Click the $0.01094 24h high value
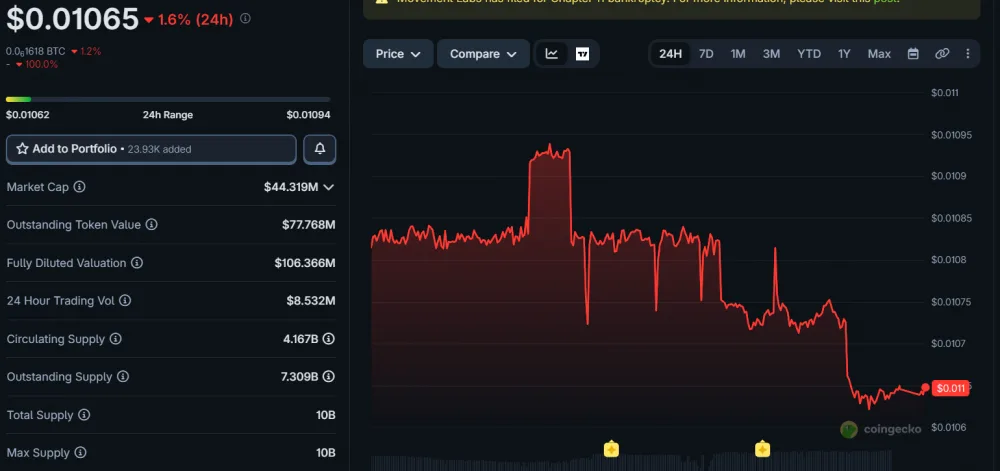This screenshot has height=471, width=1000. pyautogui.click(x=308, y=115)
